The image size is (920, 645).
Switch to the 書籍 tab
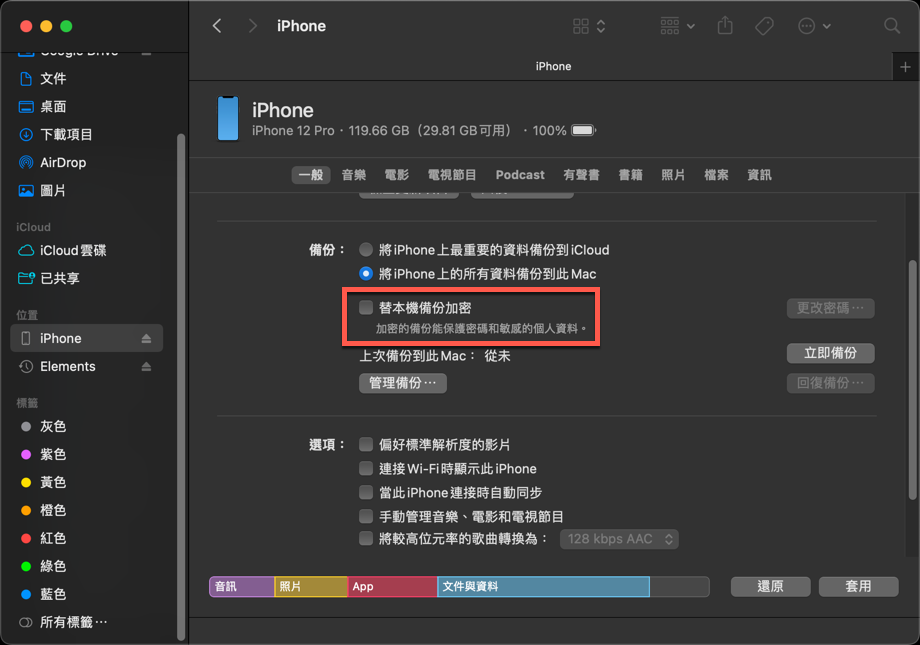point(631,175)
